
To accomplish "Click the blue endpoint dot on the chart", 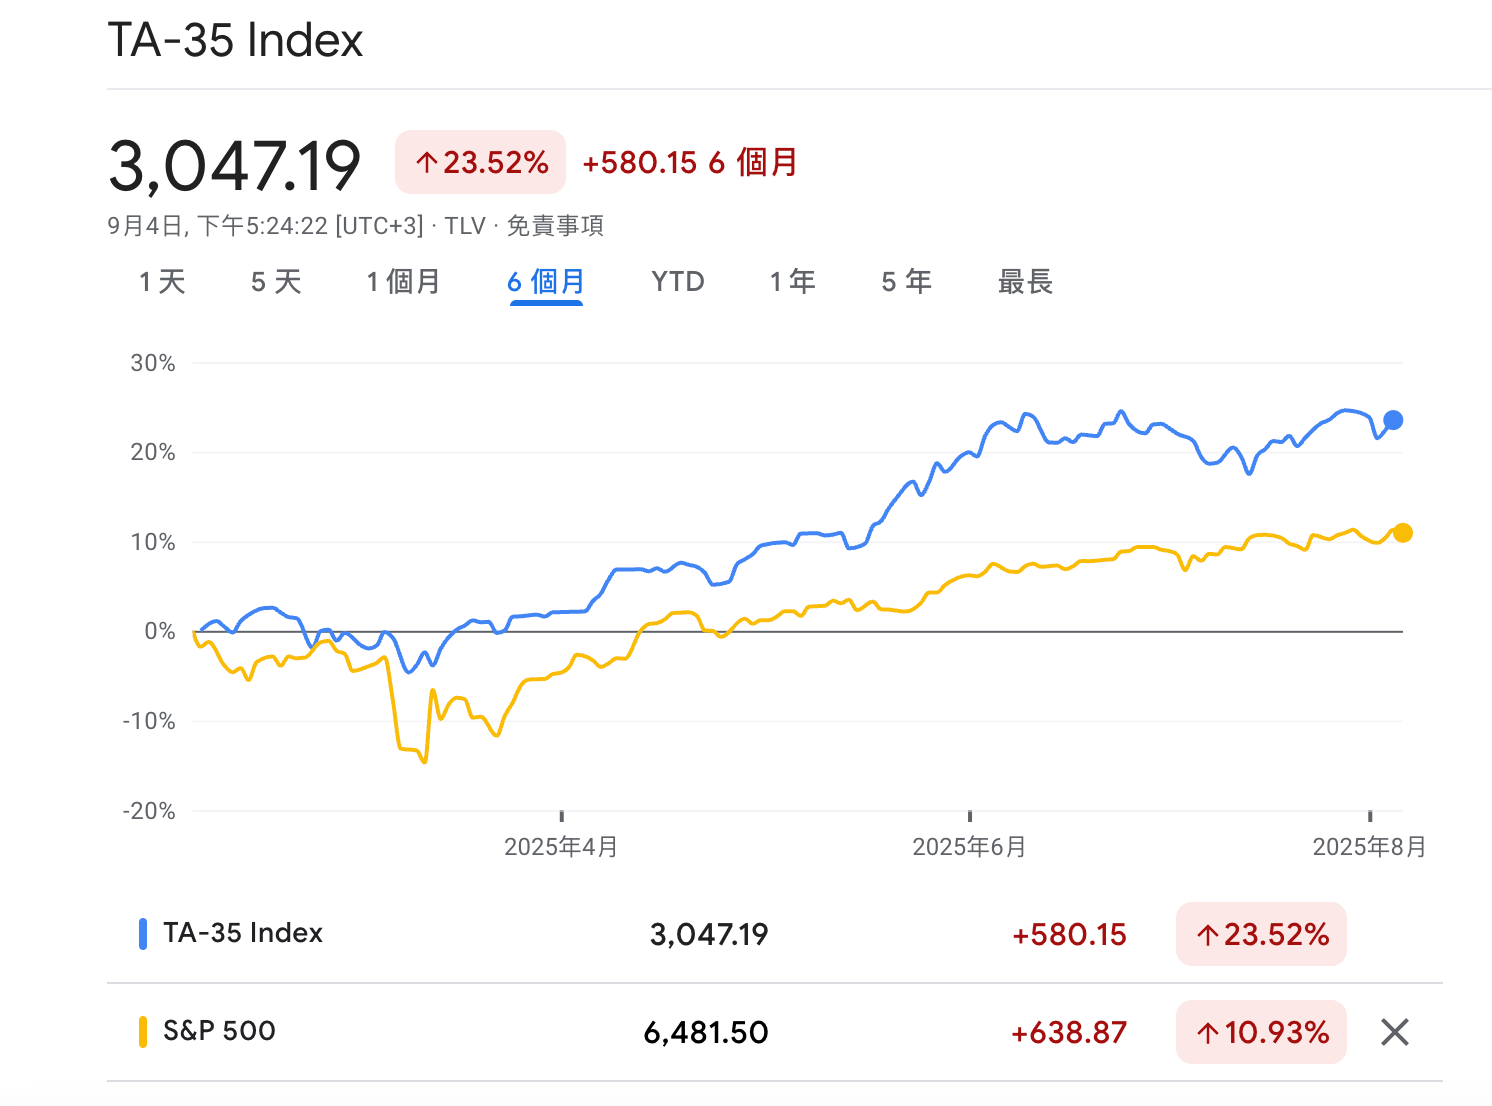I will pos(1392,420).
